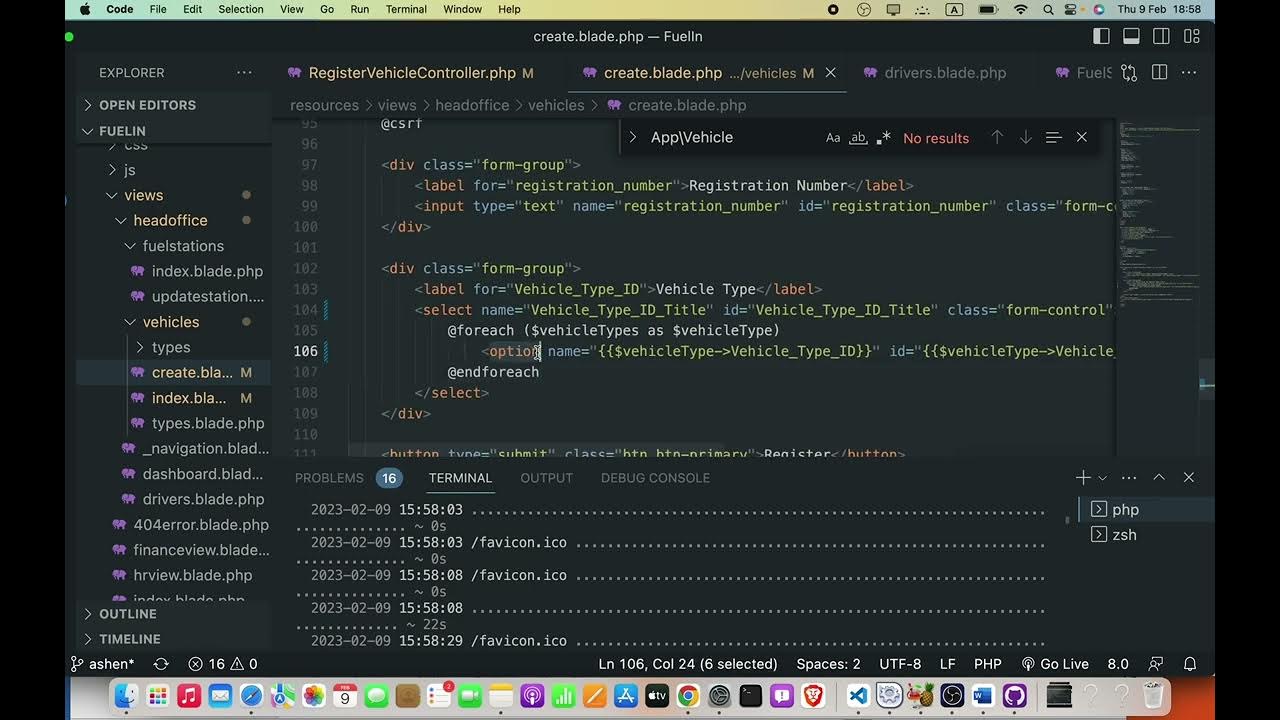Select php terminal instance
The width and height of the screenshot is (1280, 720).
(x=1145, y=509)
